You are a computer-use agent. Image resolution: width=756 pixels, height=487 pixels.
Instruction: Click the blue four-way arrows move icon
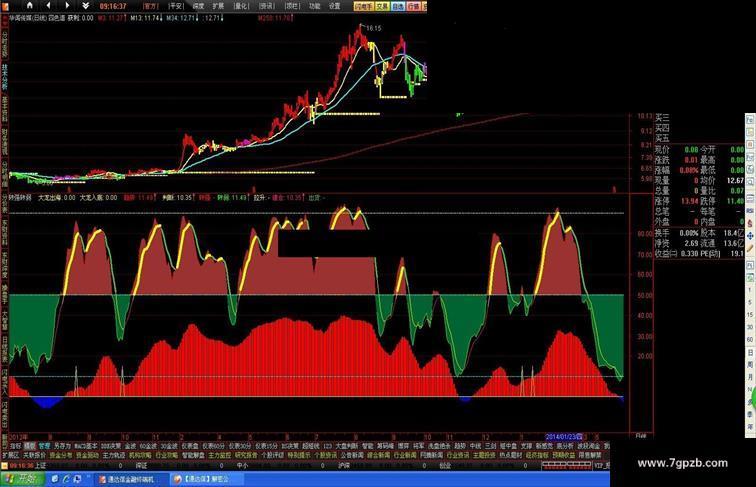coord(750,236)
